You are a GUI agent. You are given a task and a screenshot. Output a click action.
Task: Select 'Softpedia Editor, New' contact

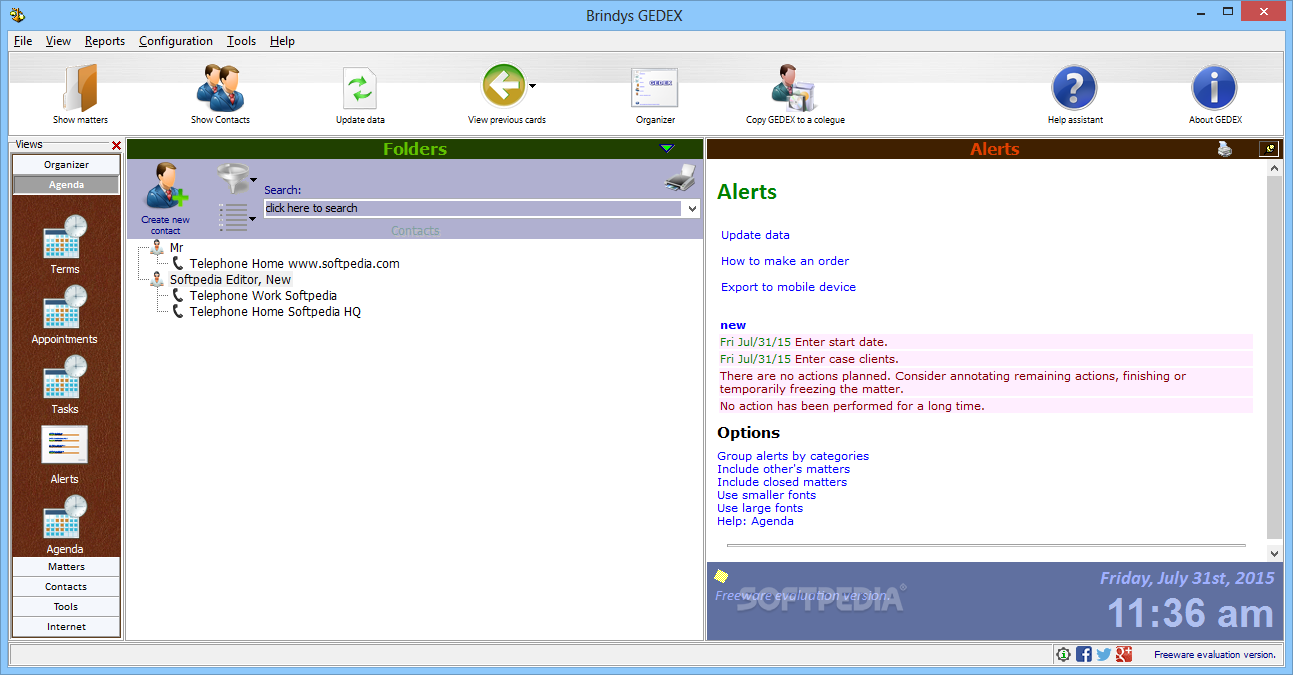click(230, 280)
